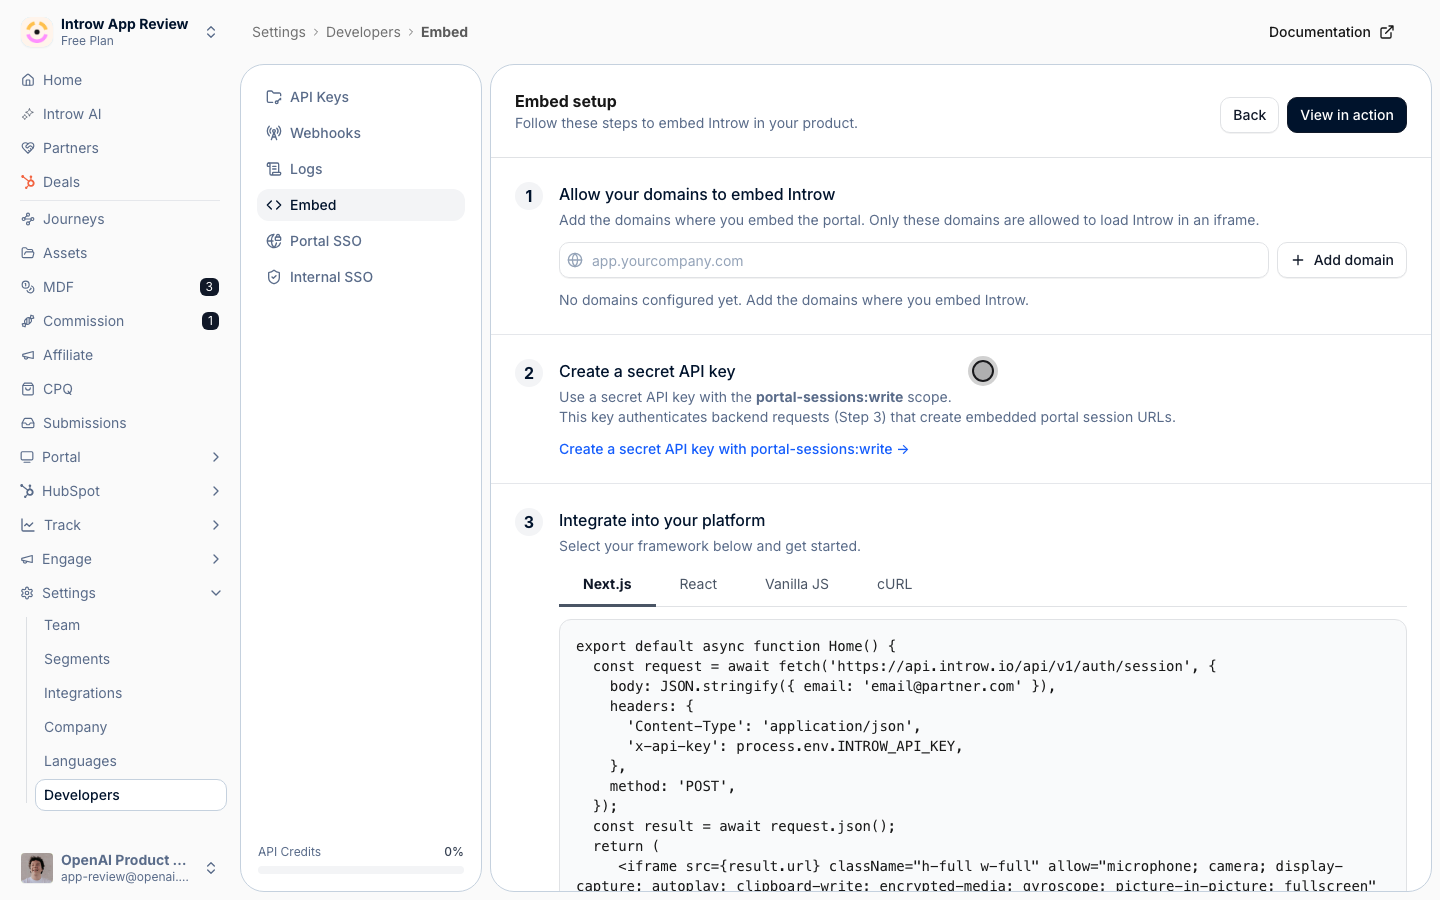Click the MDF coins icon
The height and width of the screenshot is (900, 1440).
(28, 287)
